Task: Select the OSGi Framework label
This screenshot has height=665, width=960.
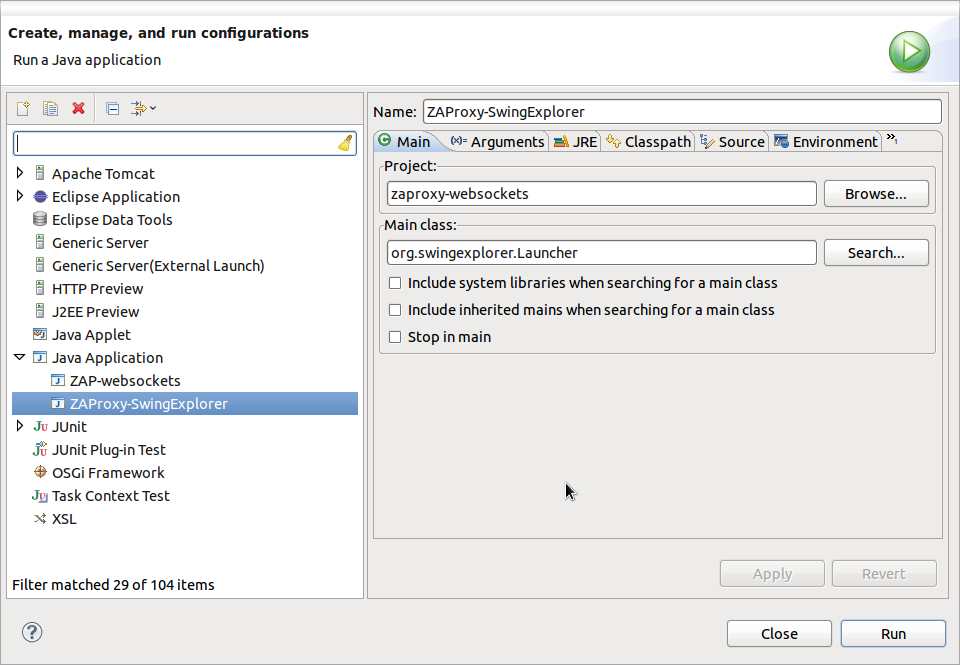Action: coord(108,473)
